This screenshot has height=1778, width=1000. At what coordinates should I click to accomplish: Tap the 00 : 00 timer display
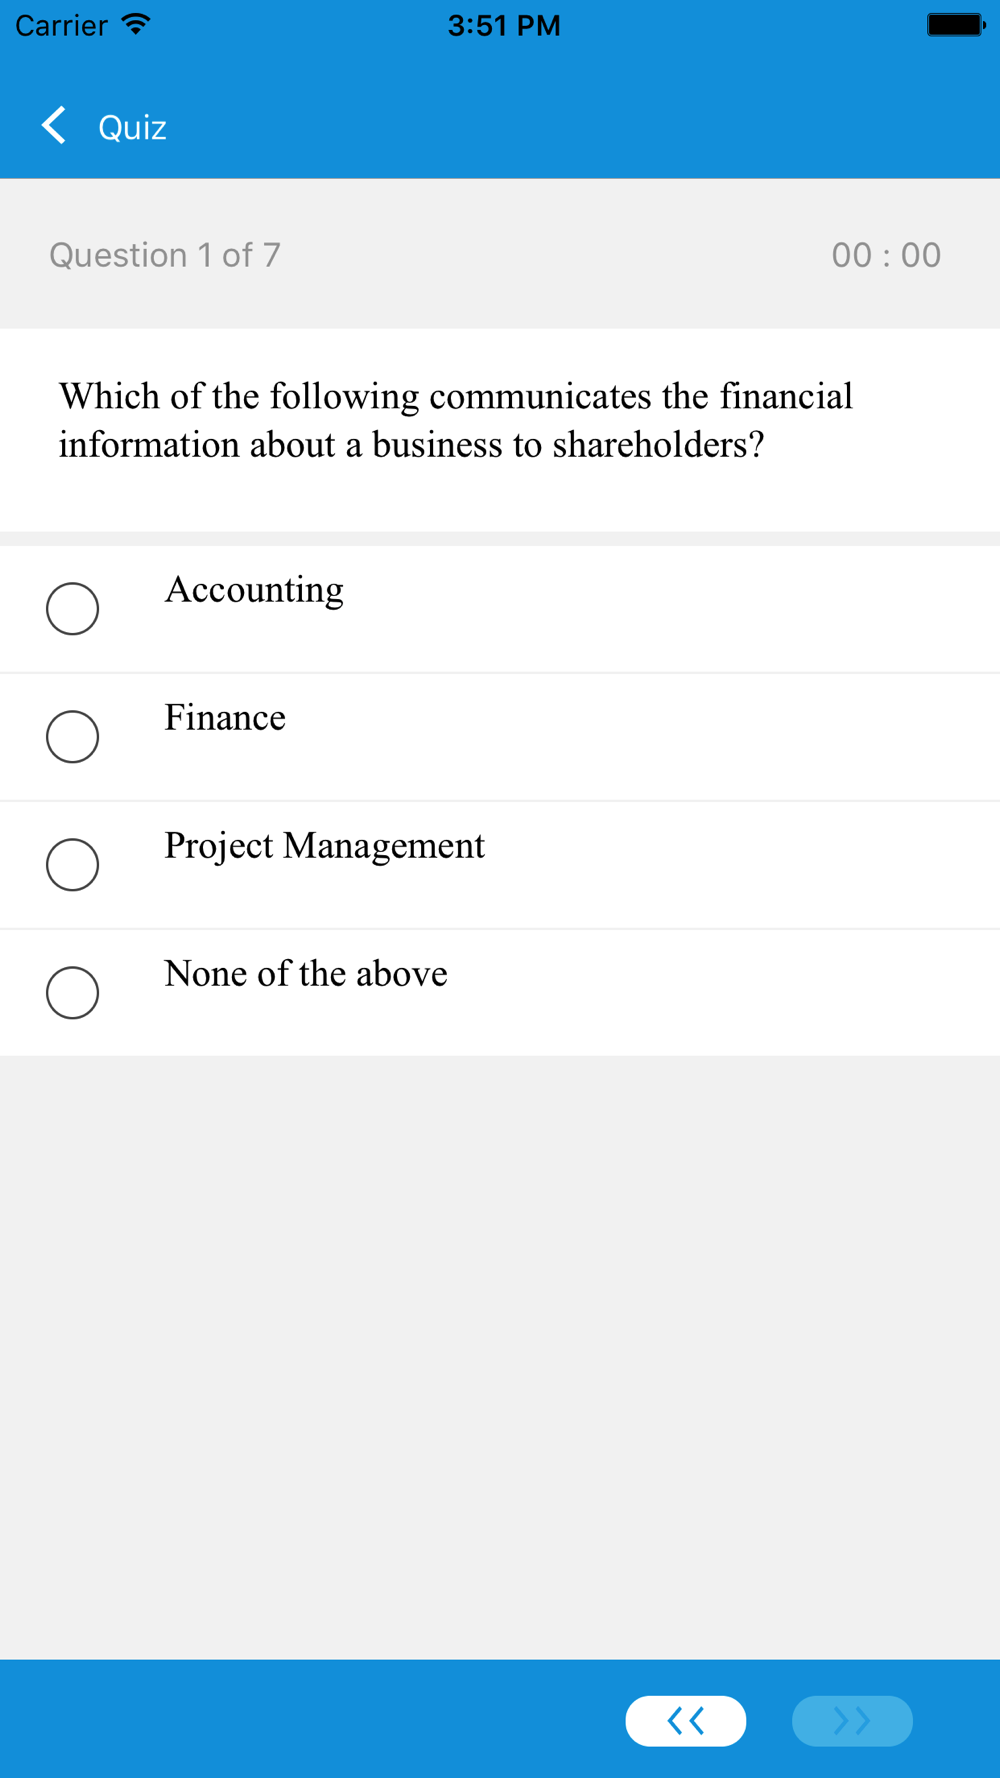pos(886,255)
